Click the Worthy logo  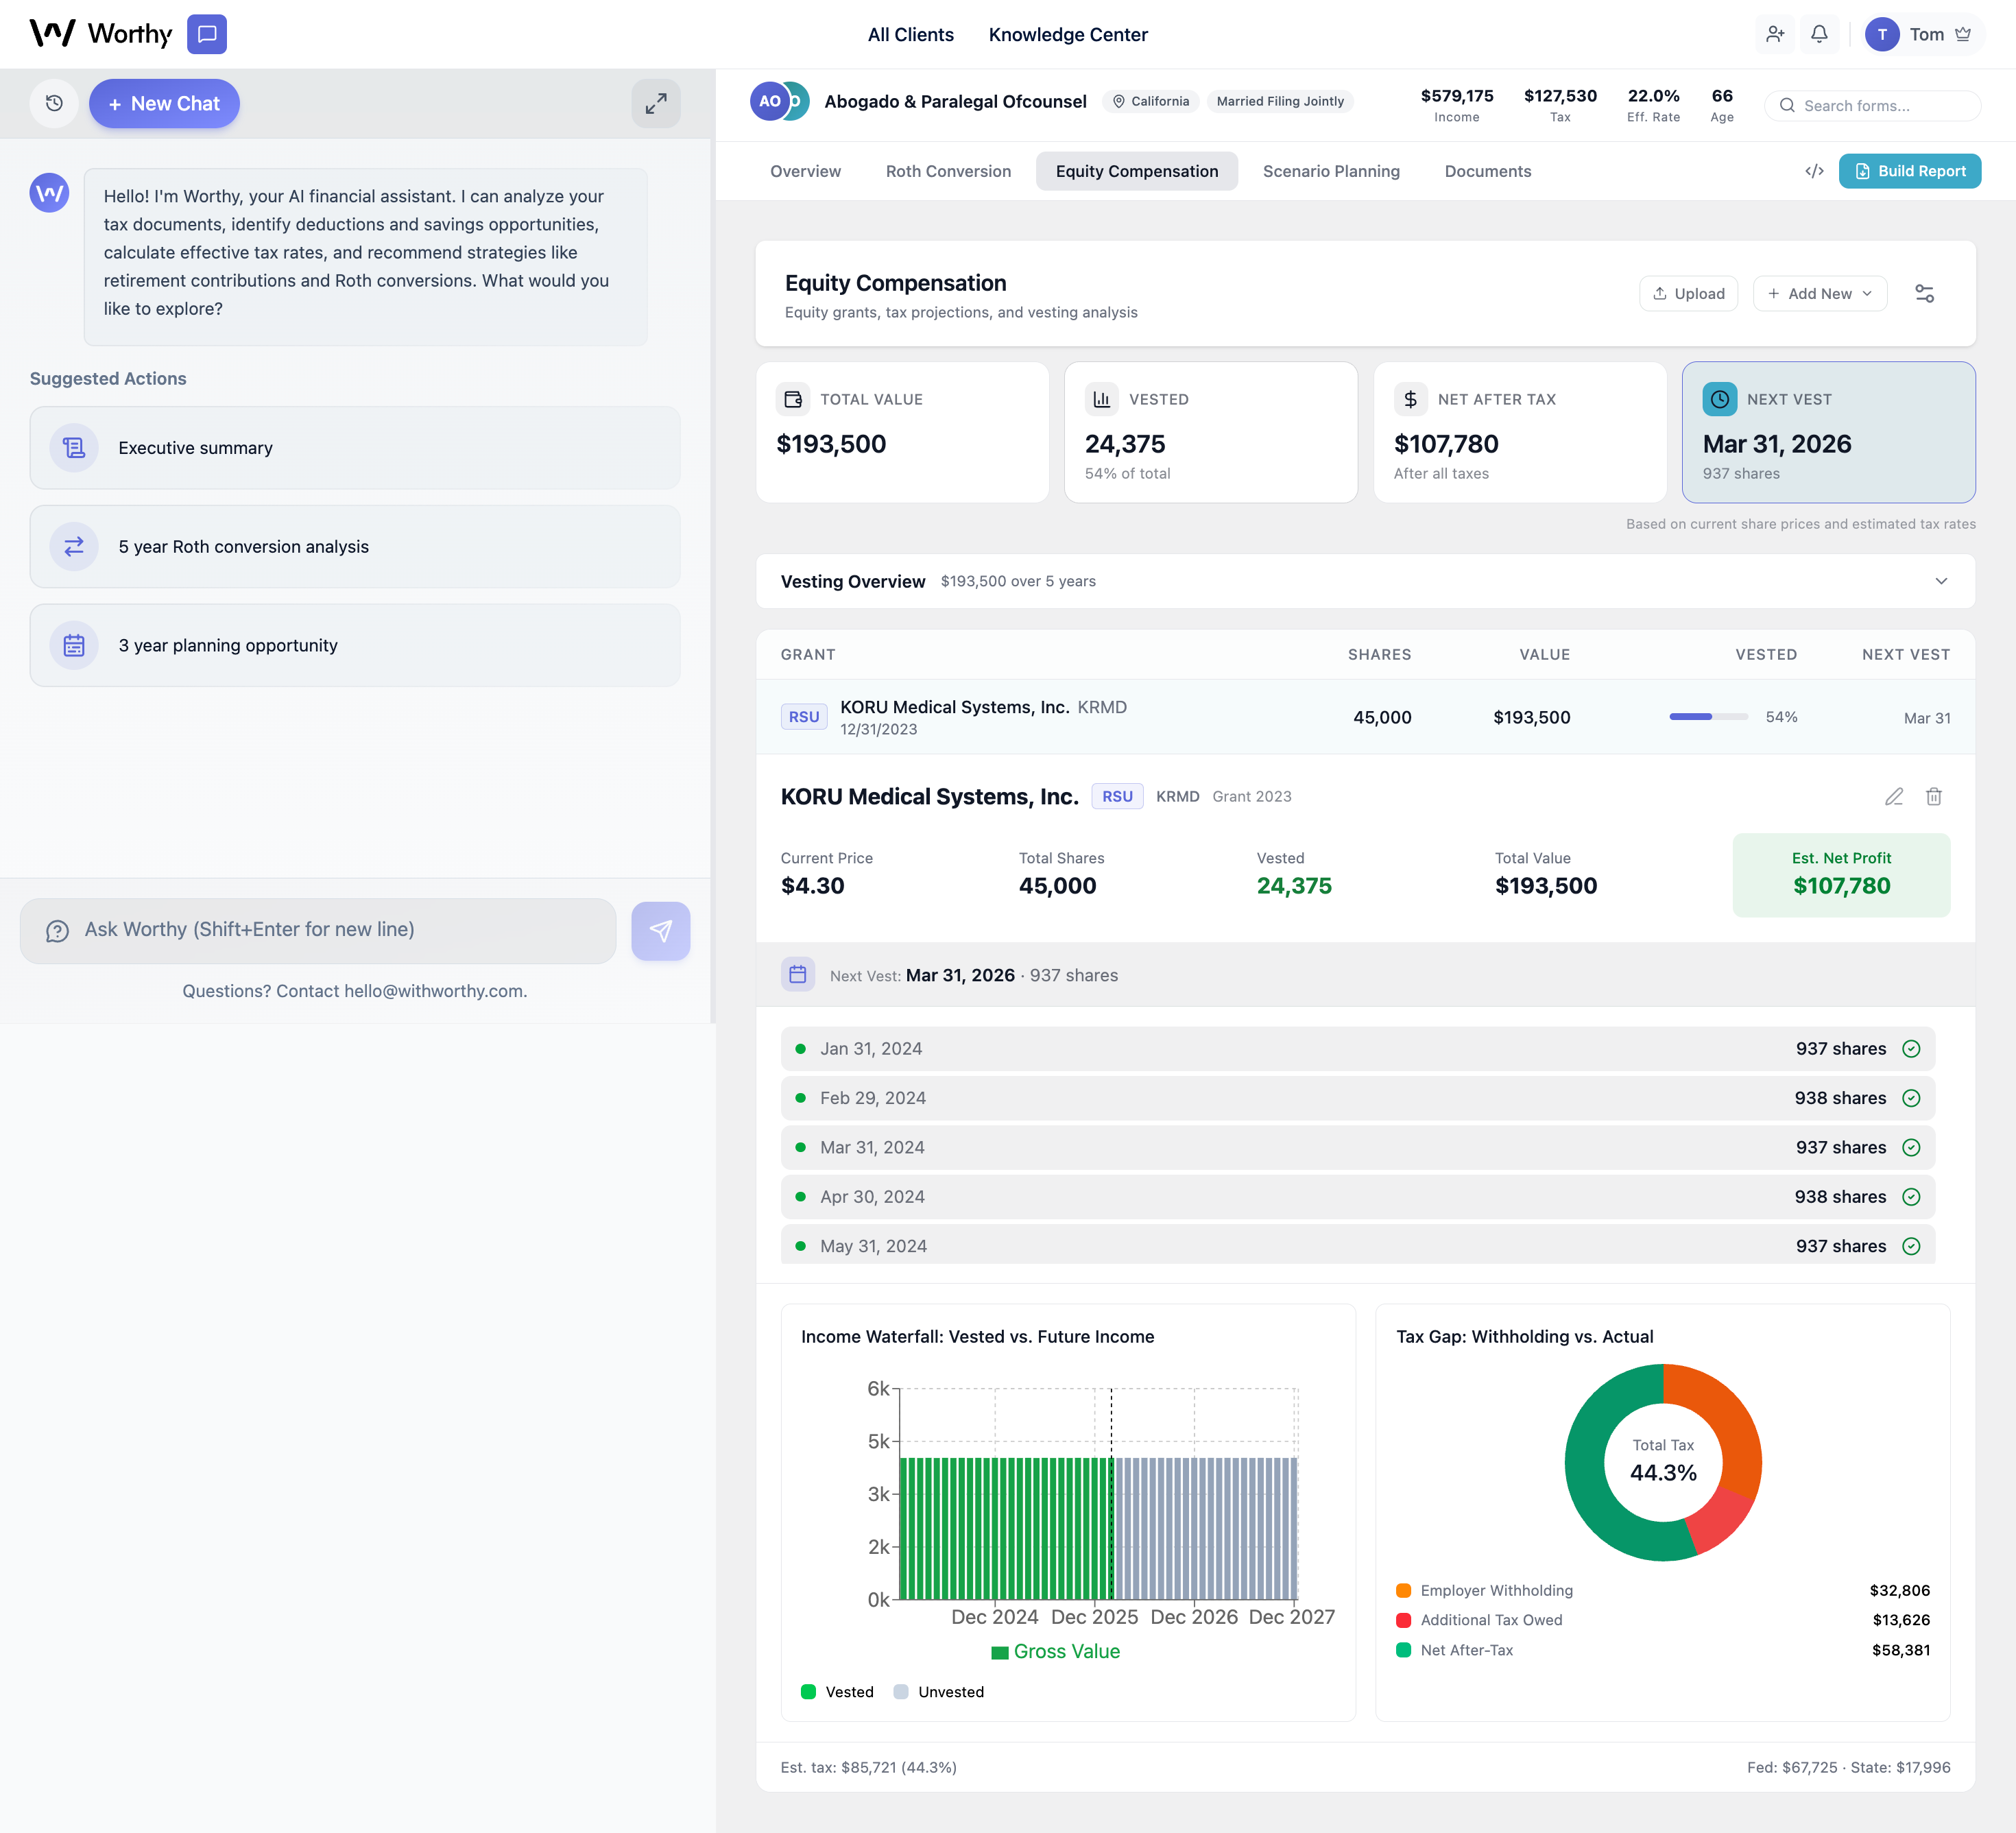click(101, 34)
